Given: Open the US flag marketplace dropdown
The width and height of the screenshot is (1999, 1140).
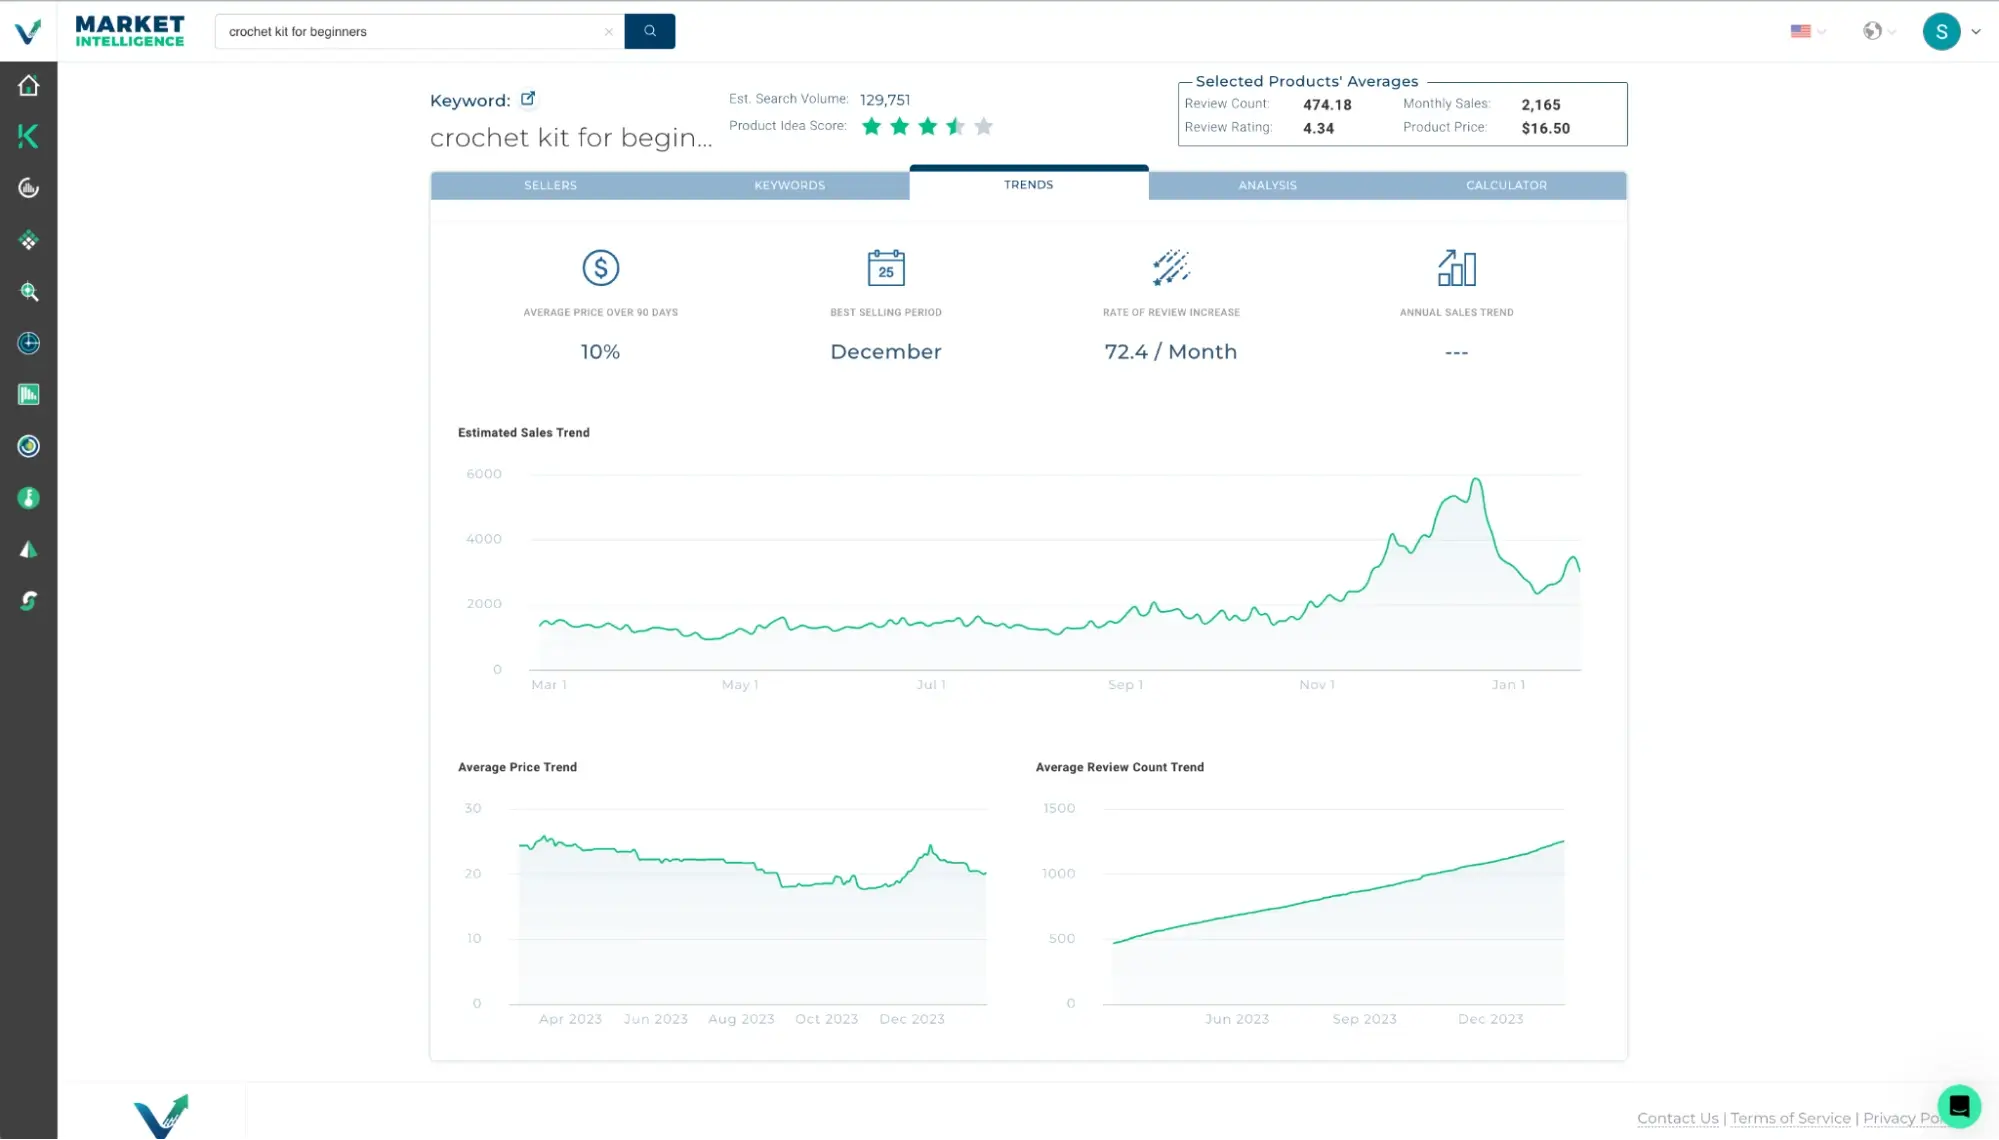Looking at the screenshot, I should coord(1808,31).
